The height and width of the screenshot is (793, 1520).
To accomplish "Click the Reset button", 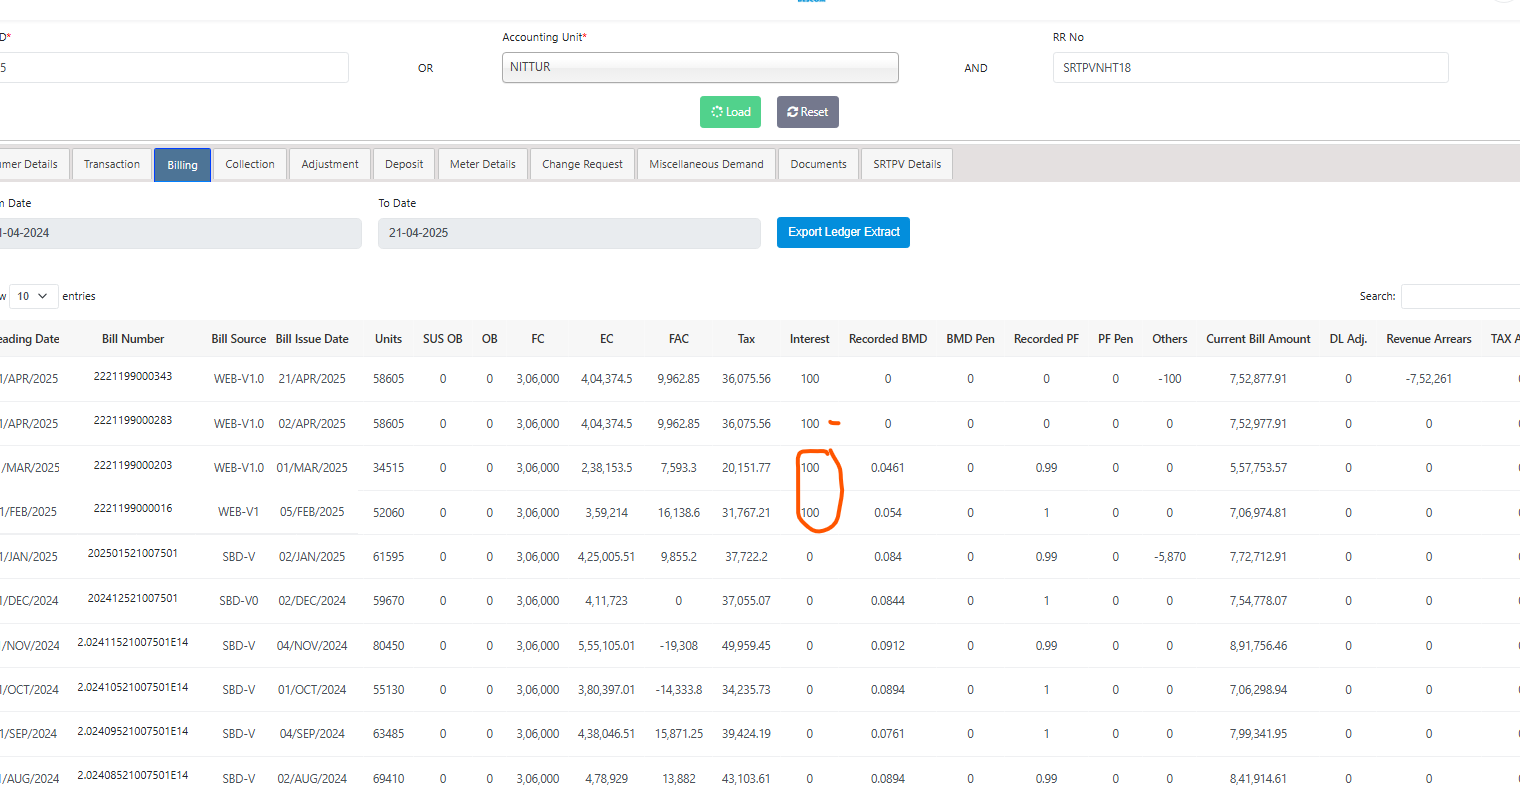I will tap(807, 112).
